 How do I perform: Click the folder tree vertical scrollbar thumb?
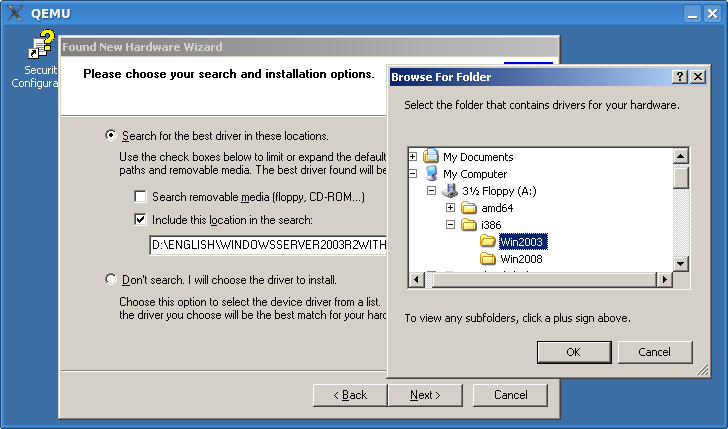click(680, 177)
